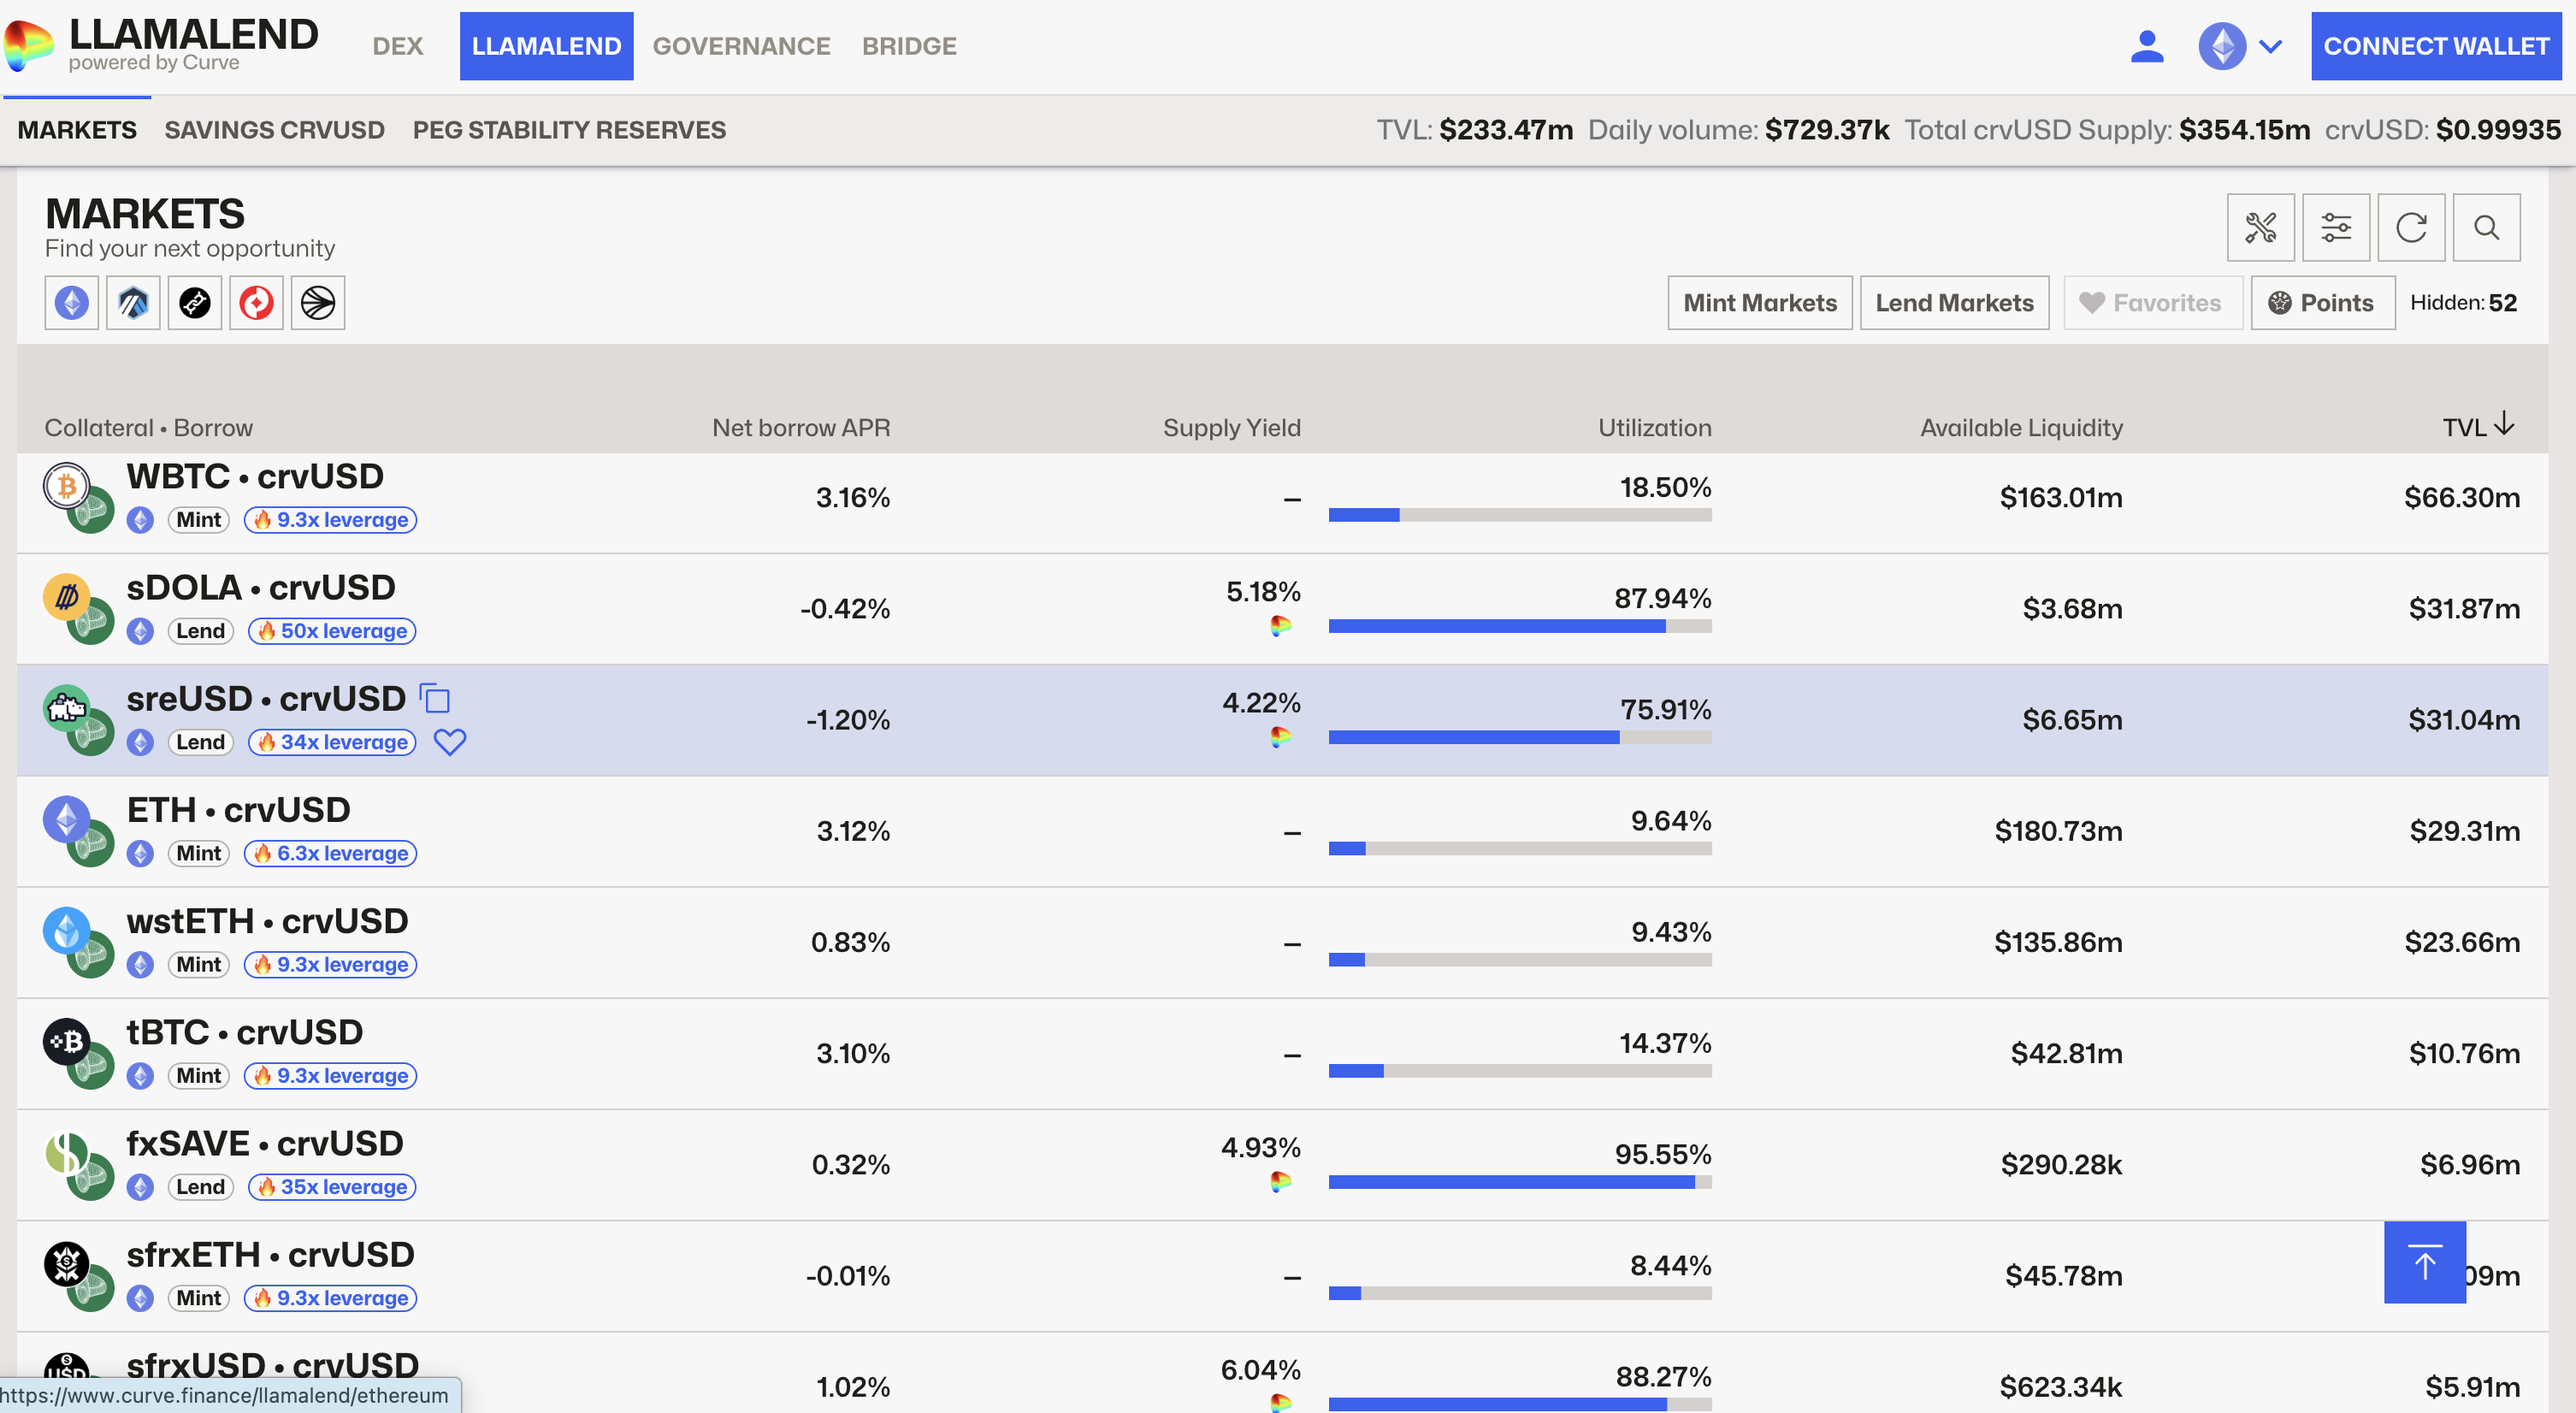Switch to the Savings crvUSD tab
This screenshot has height=1413, width=2576.
click(274, 130)
